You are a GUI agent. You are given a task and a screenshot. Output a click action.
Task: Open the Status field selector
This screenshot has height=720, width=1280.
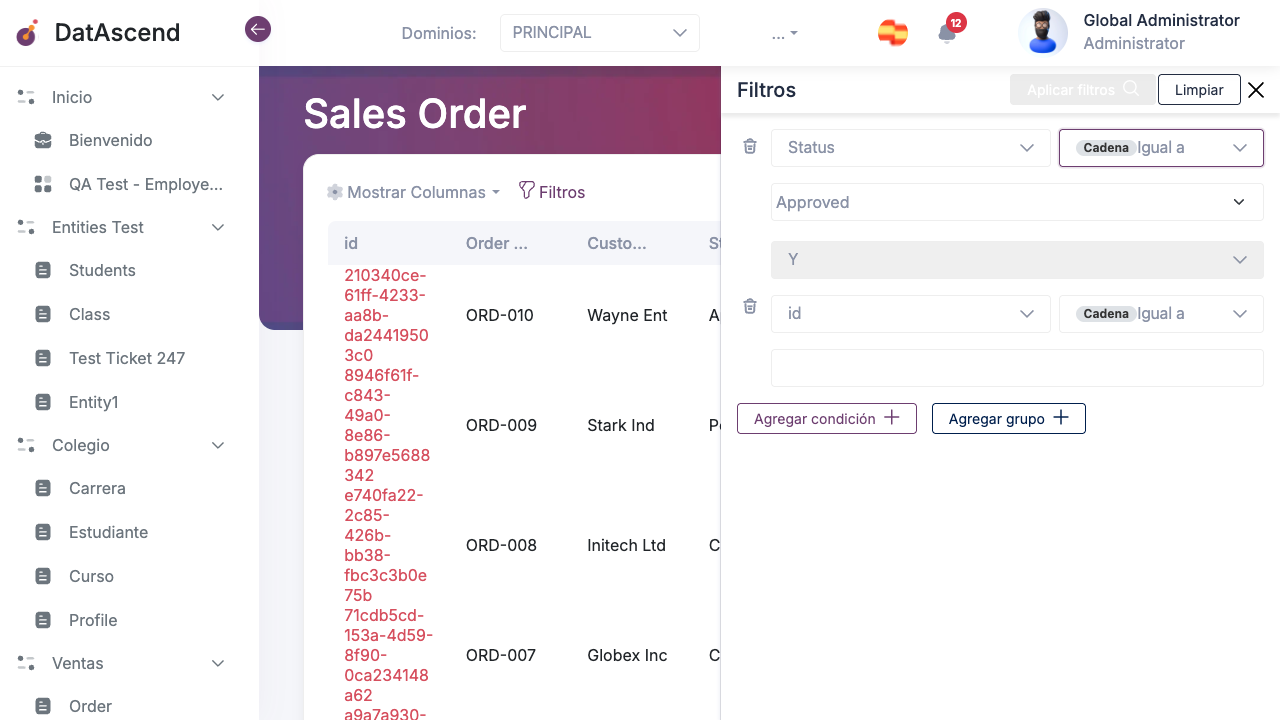pos(911,147)
